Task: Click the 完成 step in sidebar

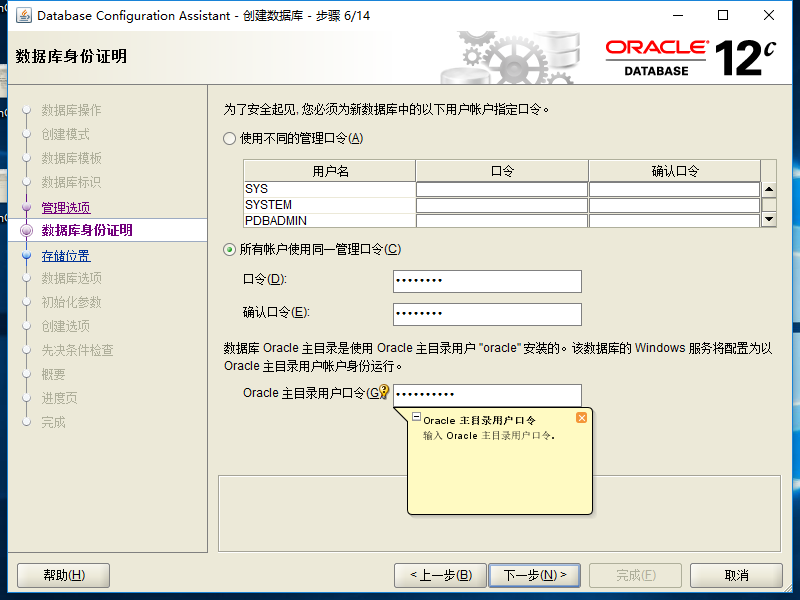Action: tap(53, 422)
